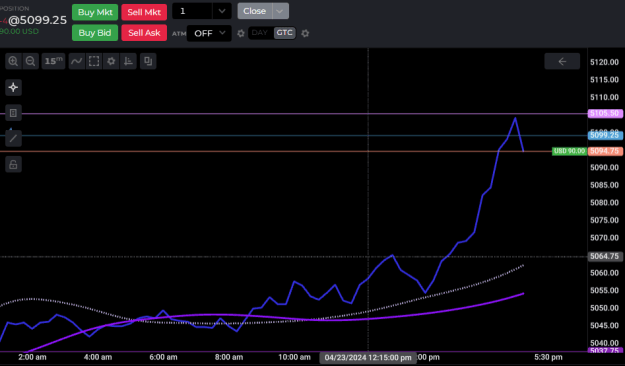
Task: Select the line drawing tool
Action: tap(13, 138)
